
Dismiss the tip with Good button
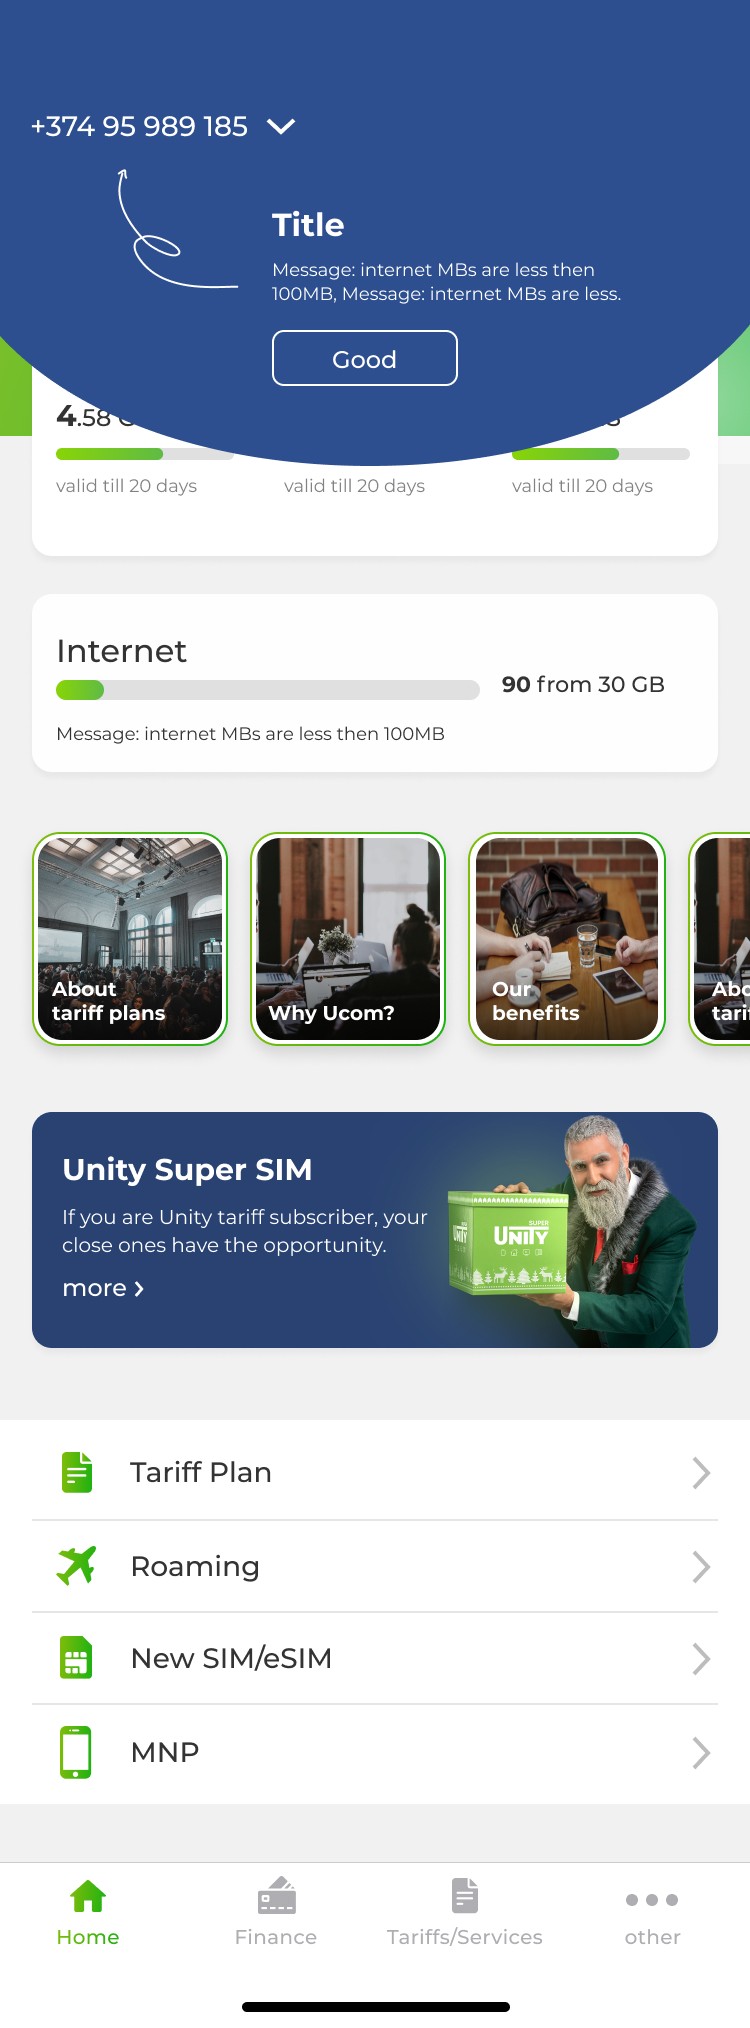coord(365,358)
